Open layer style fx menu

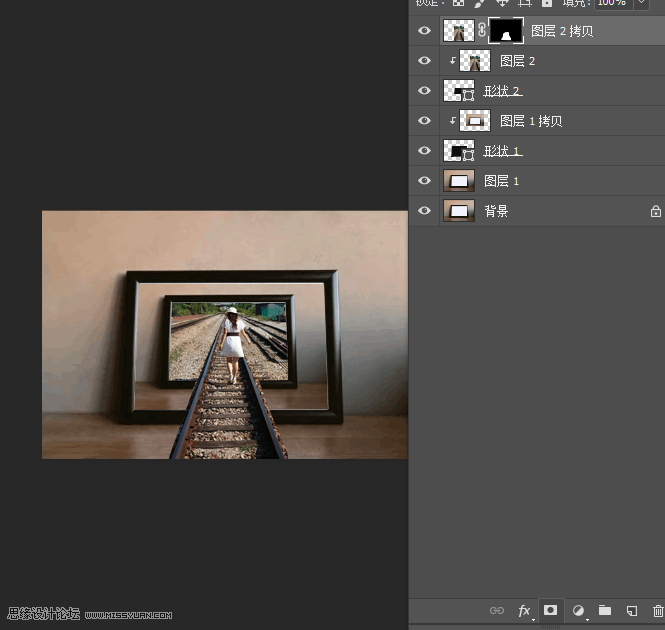click(524, 610)
